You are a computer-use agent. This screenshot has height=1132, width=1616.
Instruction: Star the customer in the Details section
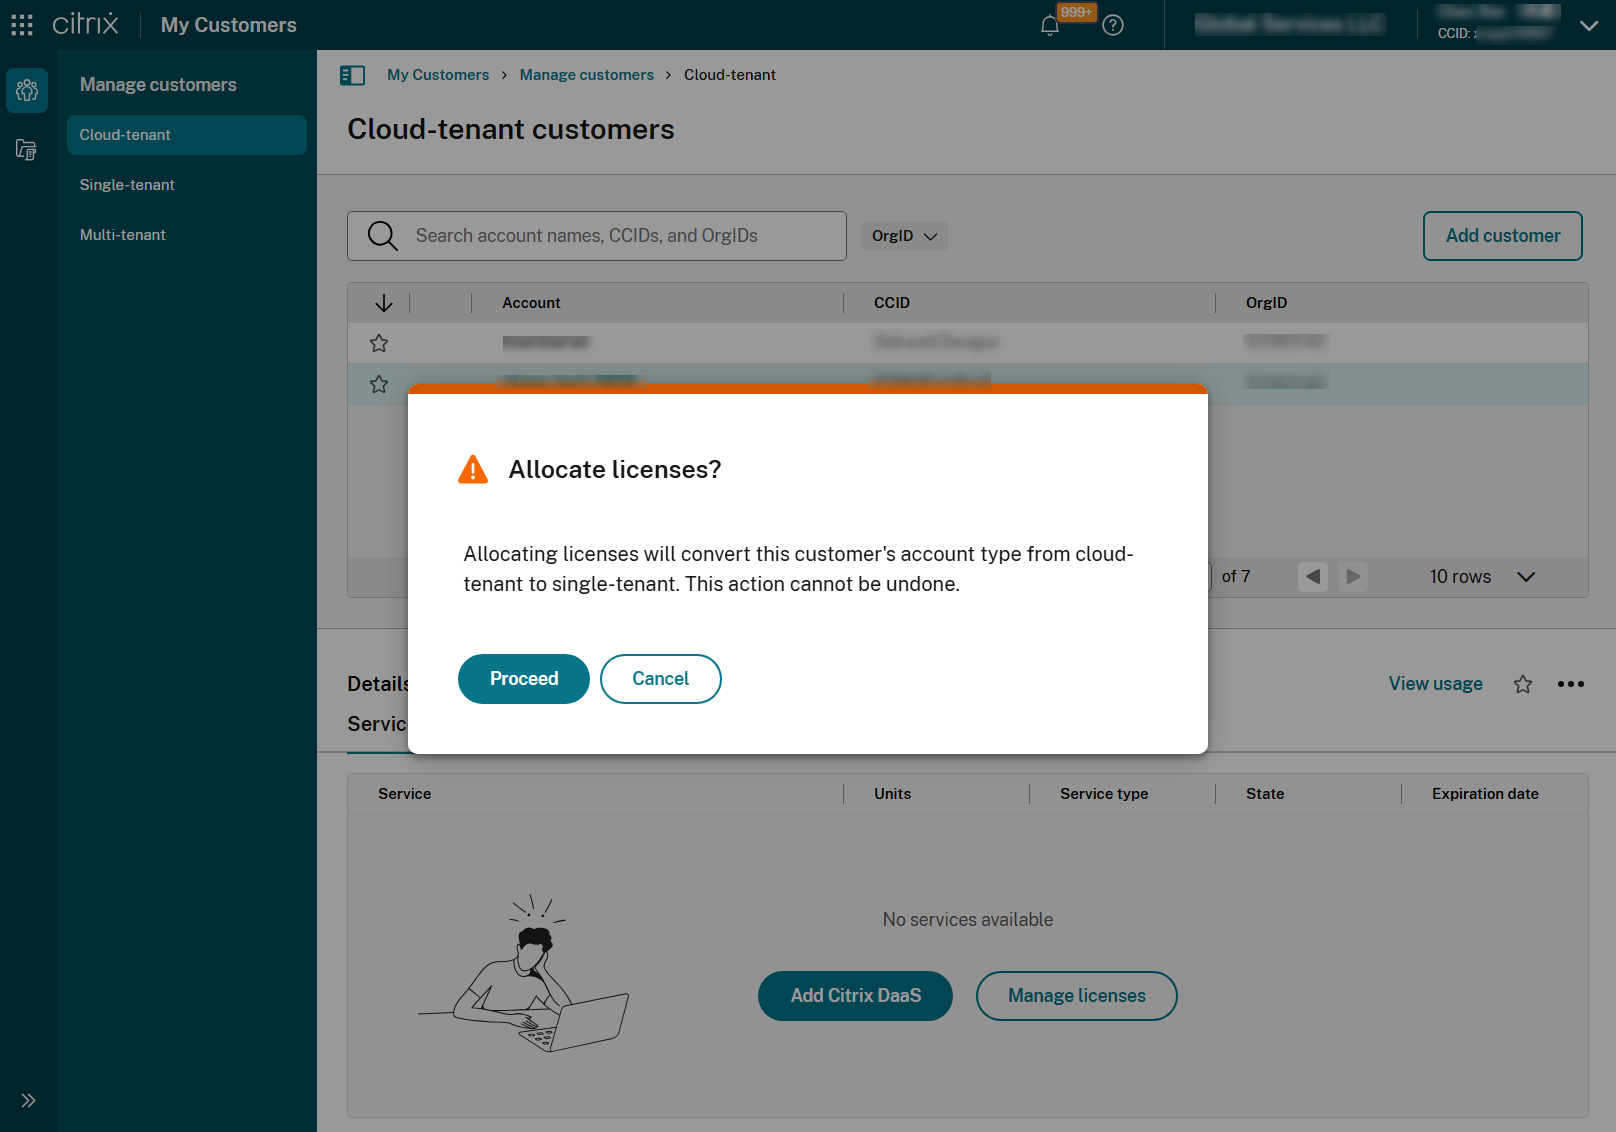1522,684
